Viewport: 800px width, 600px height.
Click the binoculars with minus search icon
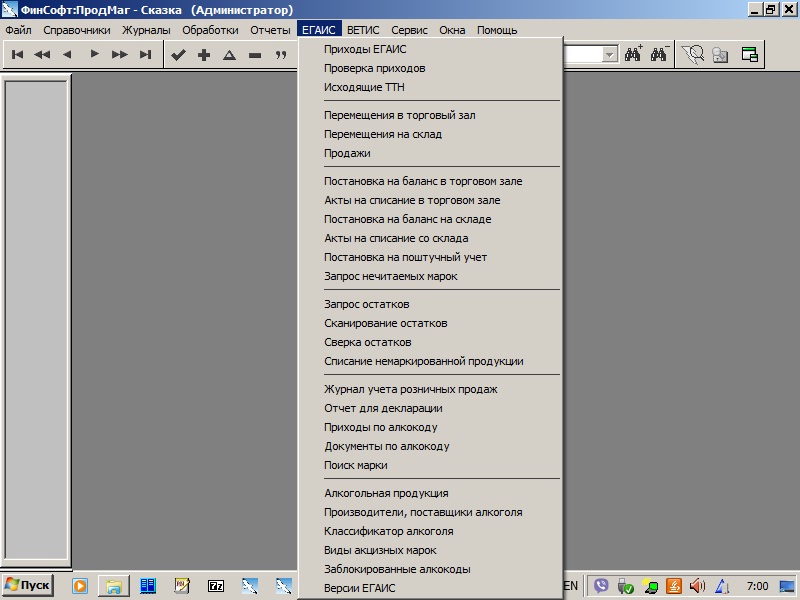pos(659,54)
